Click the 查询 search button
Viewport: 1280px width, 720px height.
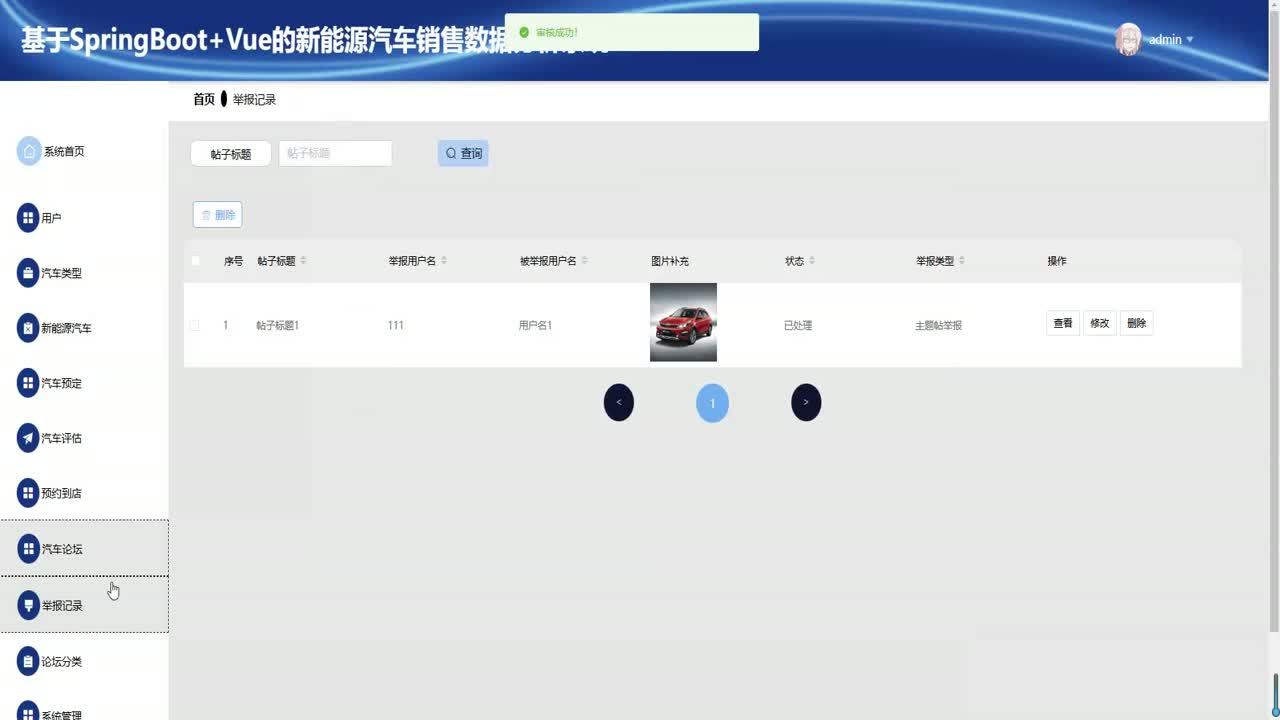click(x=463, y=153)
